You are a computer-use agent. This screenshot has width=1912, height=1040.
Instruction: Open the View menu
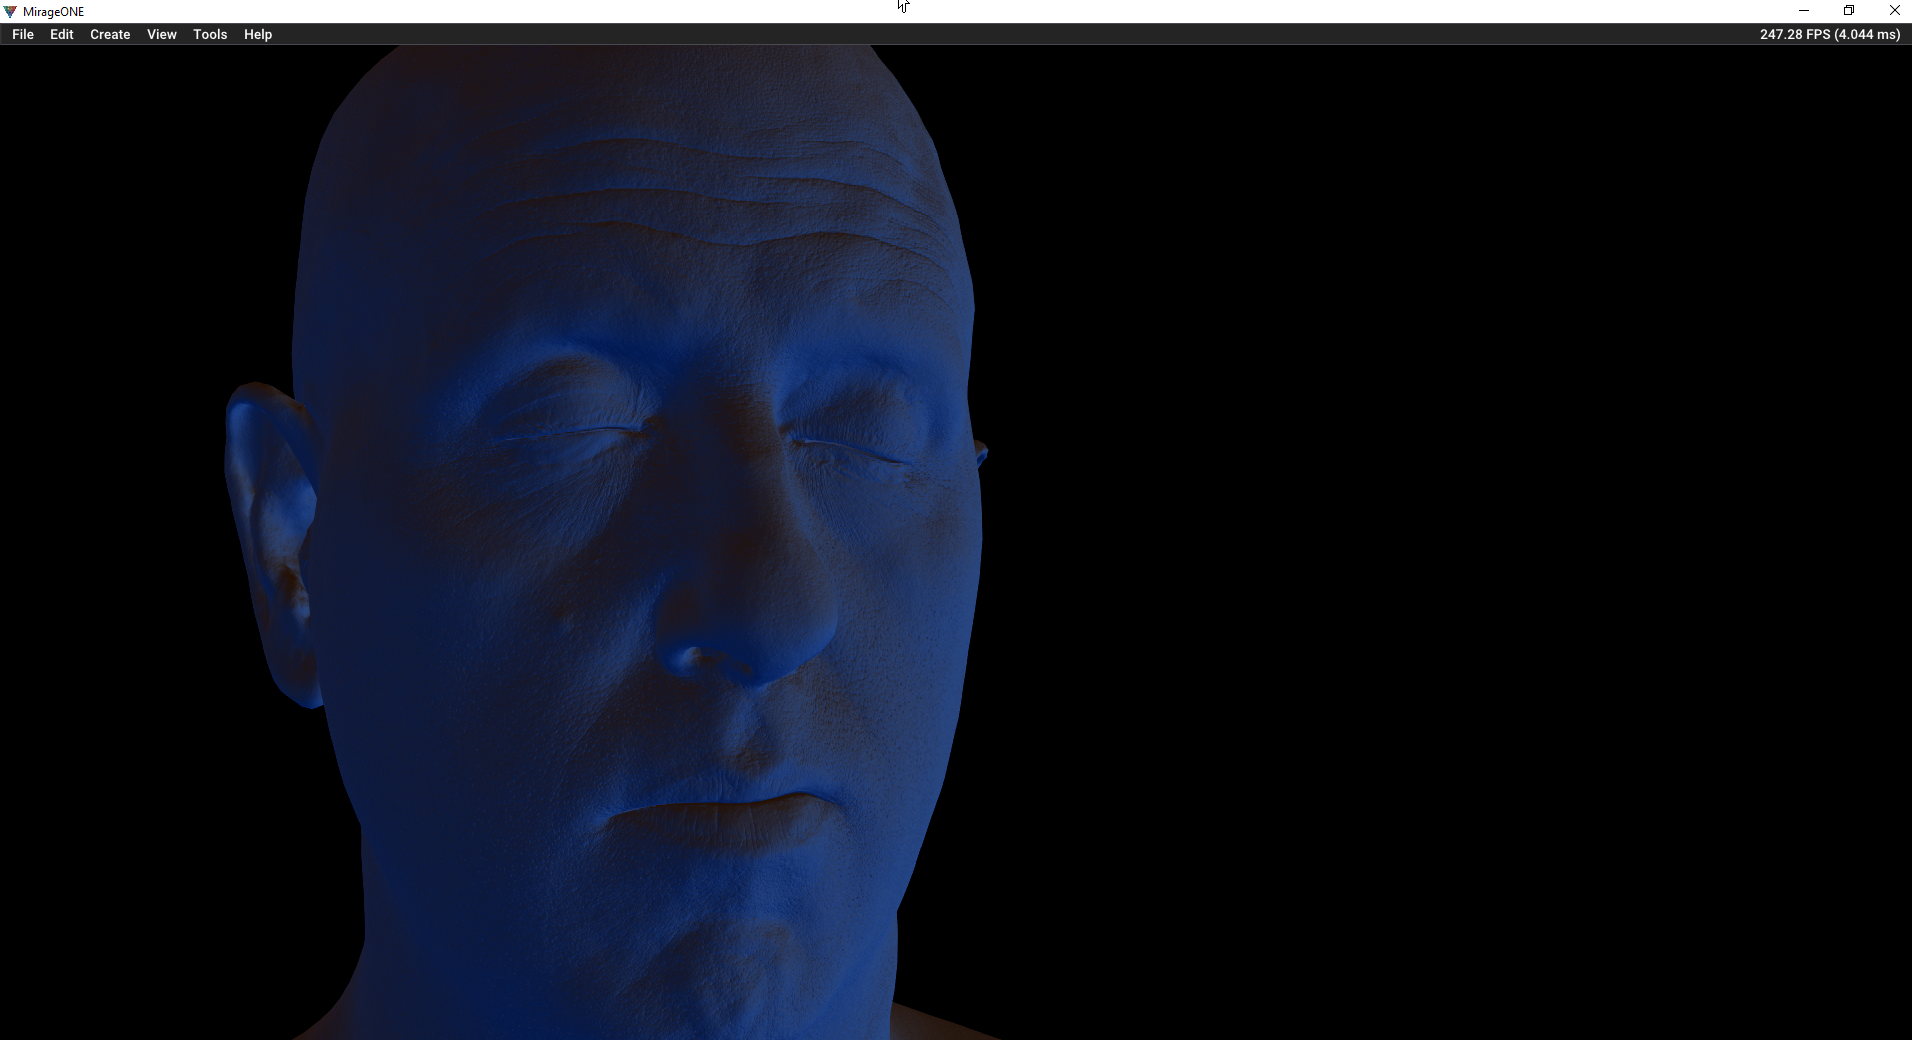coord(161,34)
